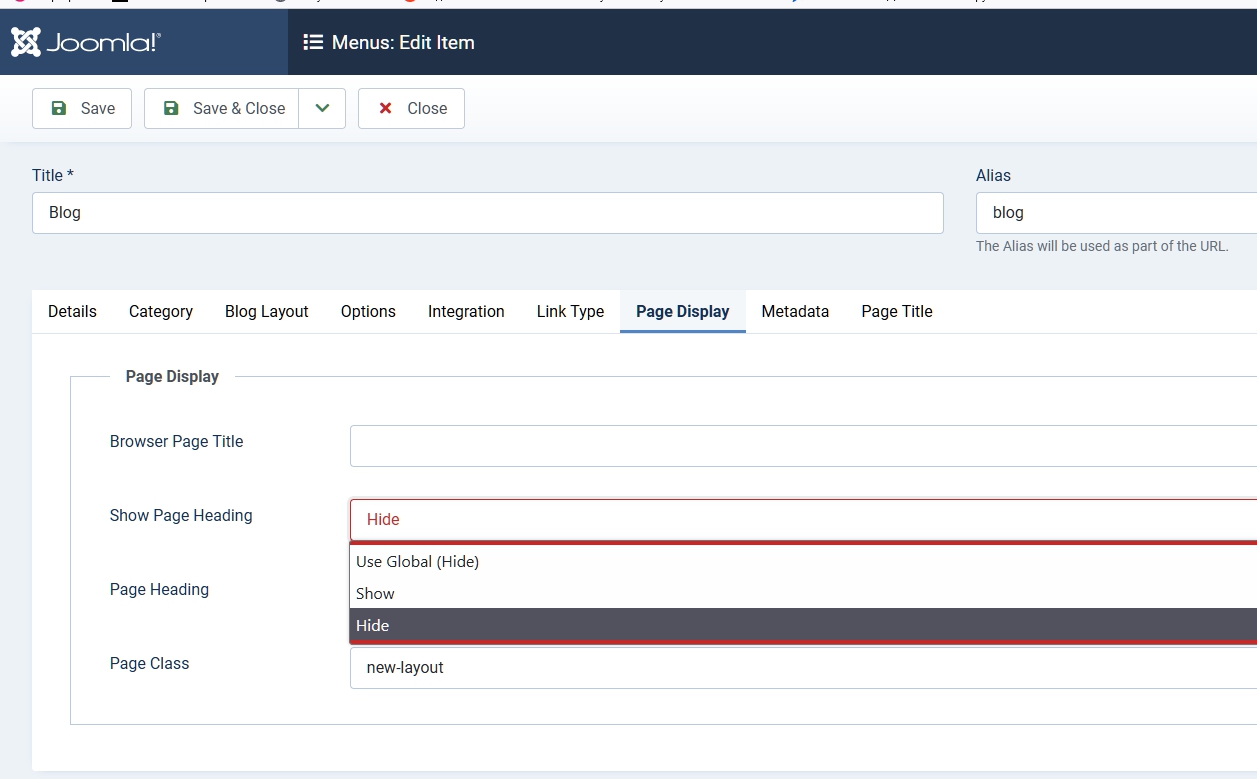
Task: Click the Page Class input field
Action: tap(802, 667)
